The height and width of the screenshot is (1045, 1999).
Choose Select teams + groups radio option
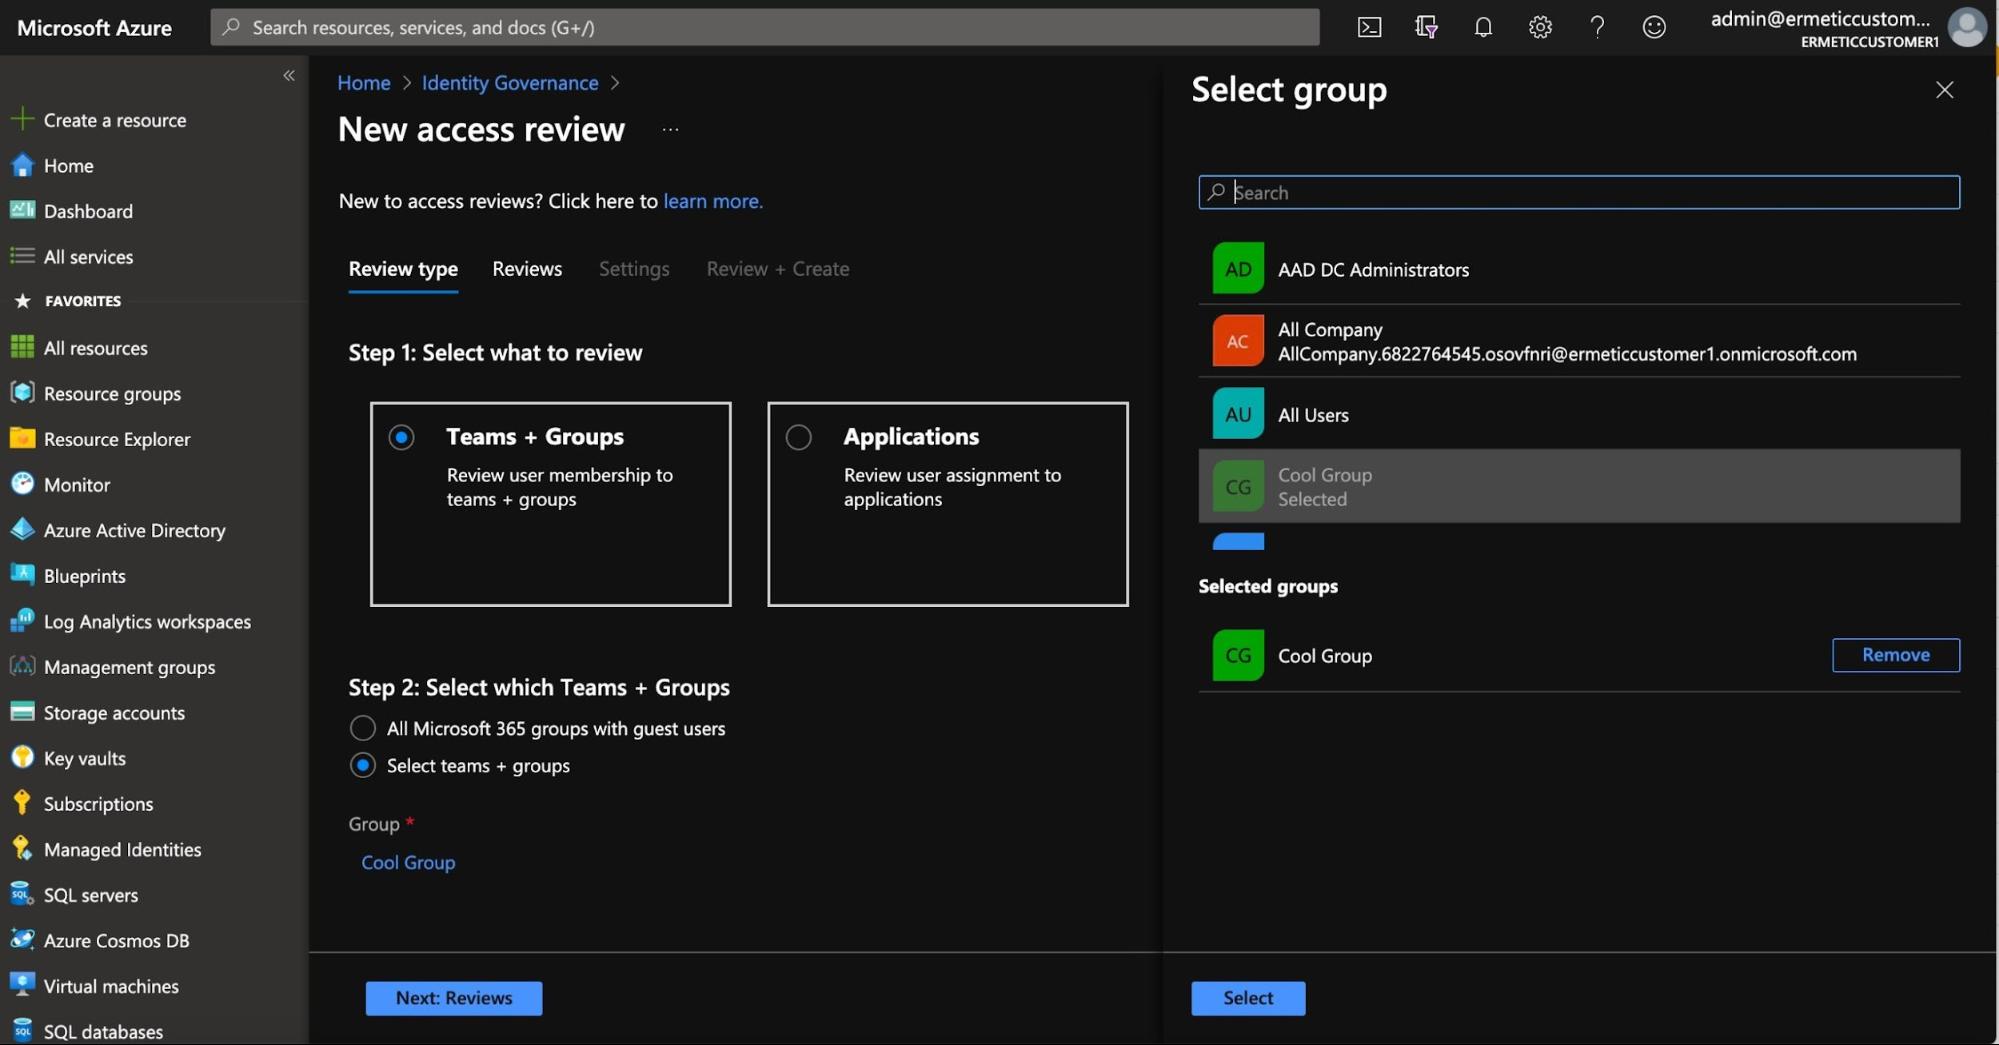click(x=362, y=765)
